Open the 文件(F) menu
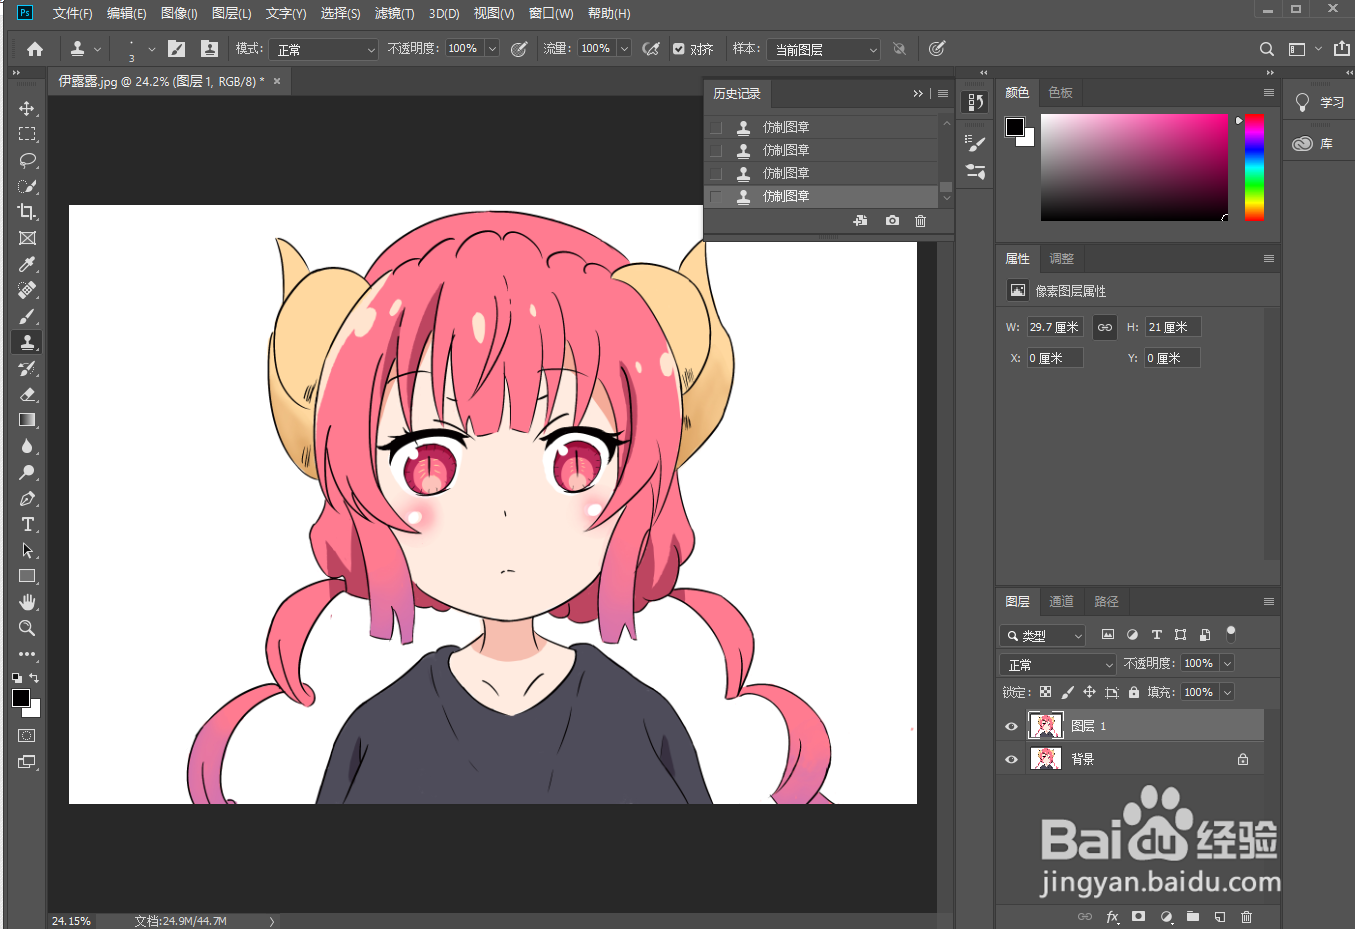This screenshot has width=1355, height=929. 72,13
